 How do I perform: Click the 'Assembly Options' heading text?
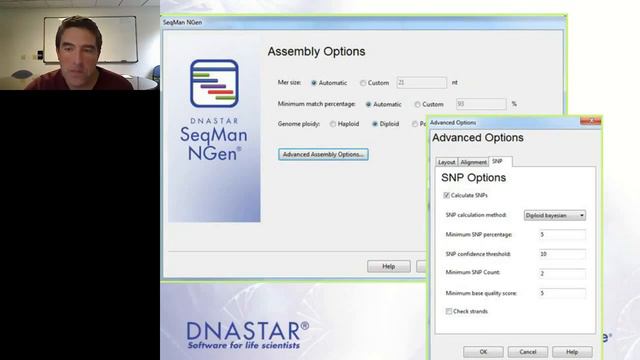[x=316, y=52]
